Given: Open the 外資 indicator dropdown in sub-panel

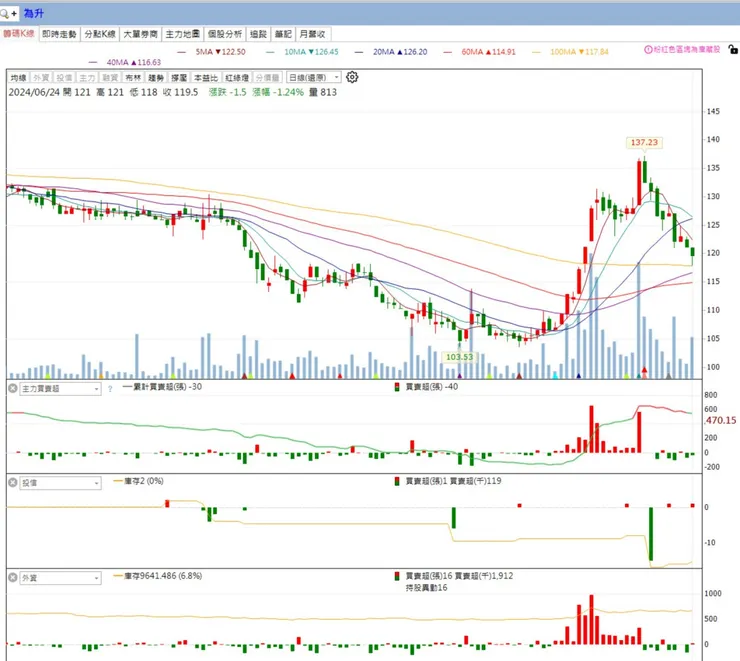Looking at the screenshot, I should 60,578.
